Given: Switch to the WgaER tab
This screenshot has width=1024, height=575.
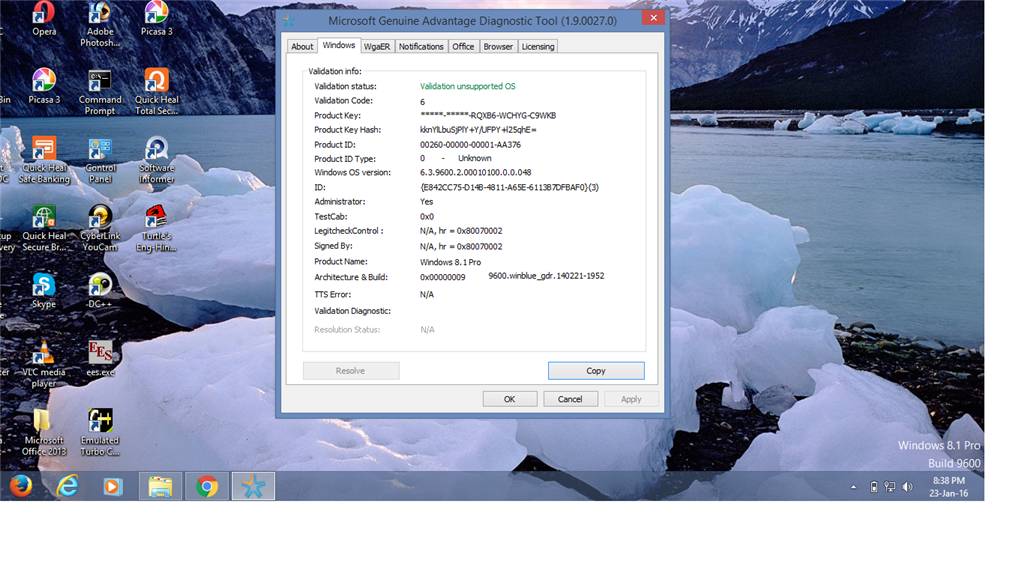Looking at the screenshot, I should [377, 46].
